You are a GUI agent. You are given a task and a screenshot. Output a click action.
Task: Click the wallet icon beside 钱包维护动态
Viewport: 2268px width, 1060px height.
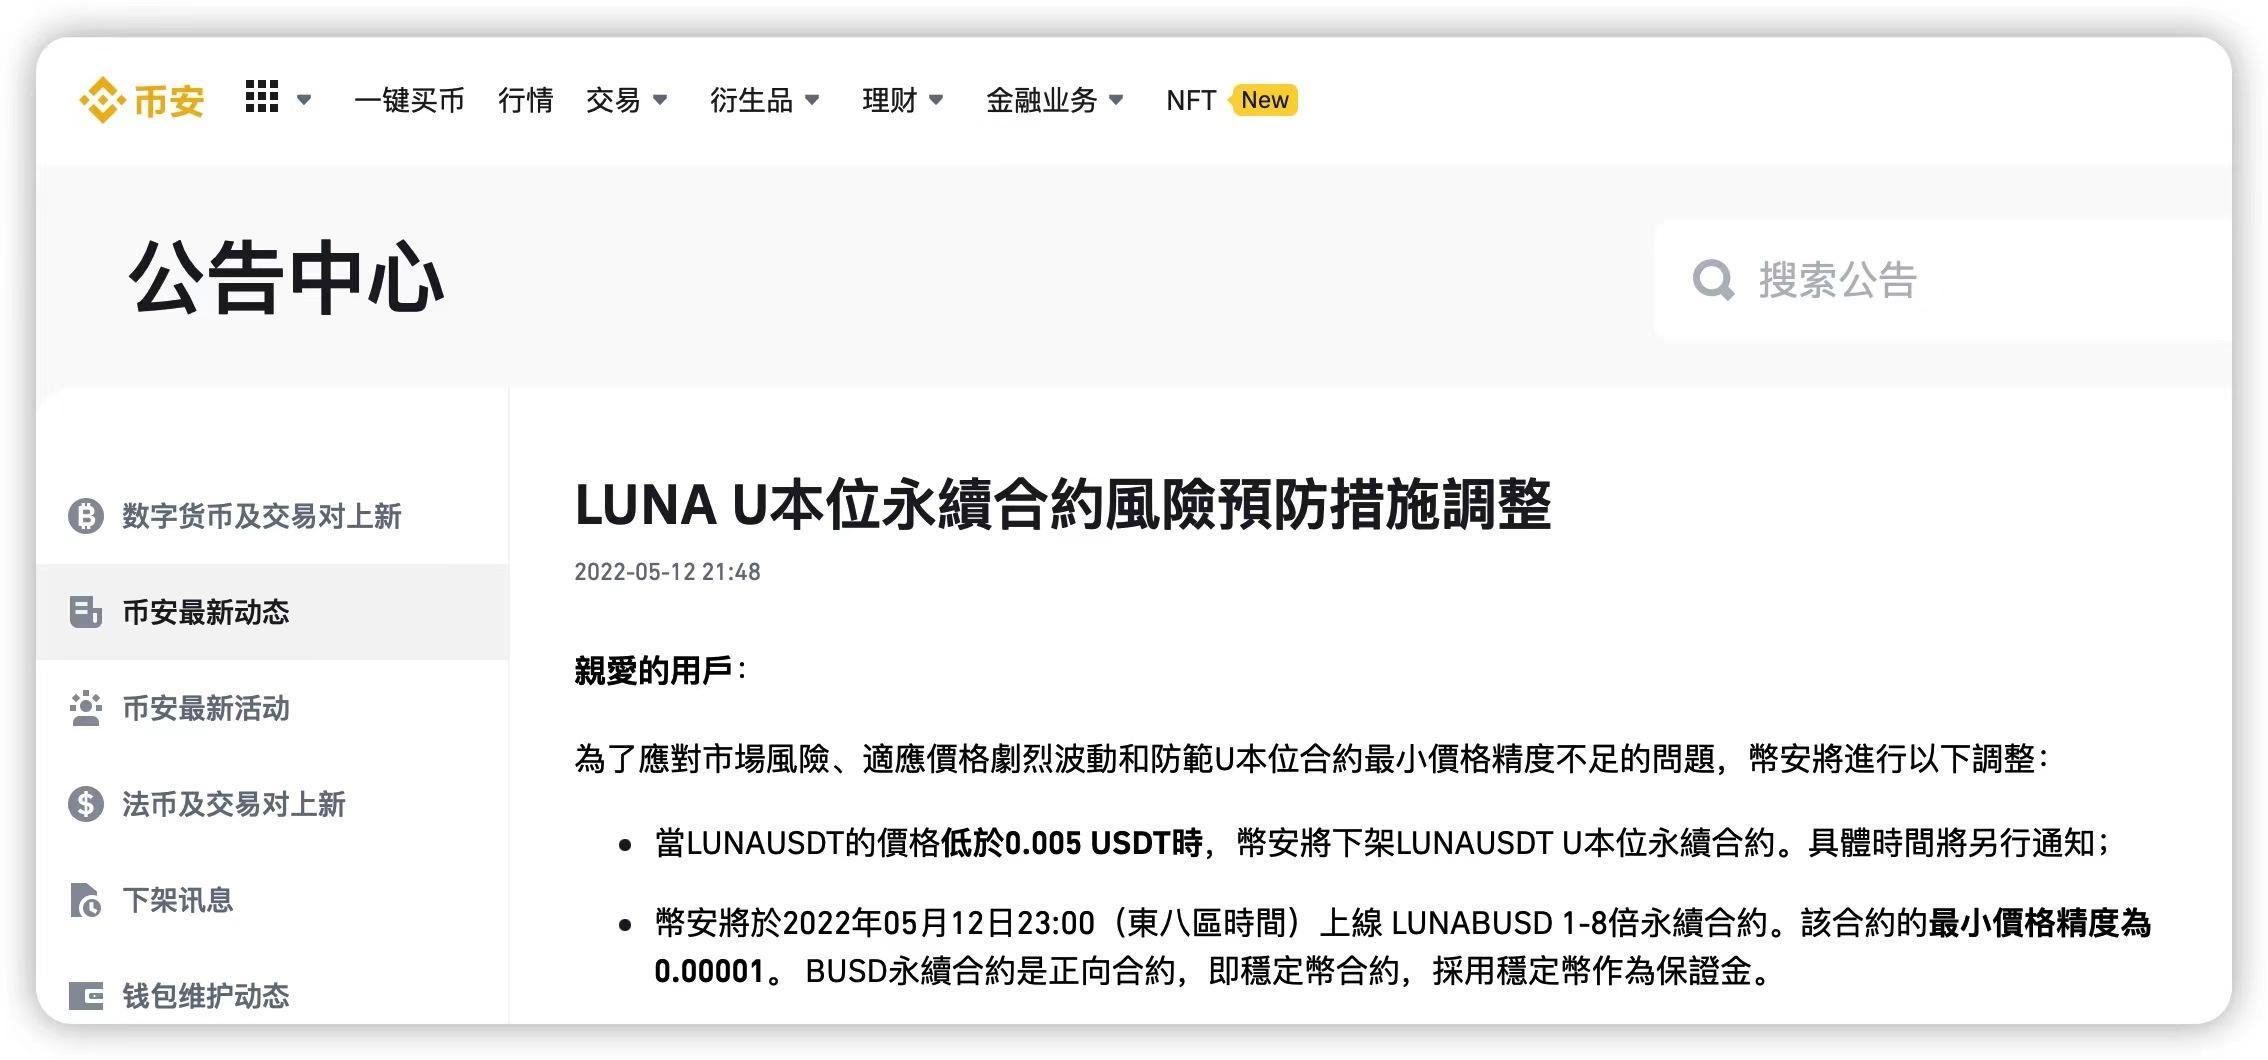(x=86, y=996)
